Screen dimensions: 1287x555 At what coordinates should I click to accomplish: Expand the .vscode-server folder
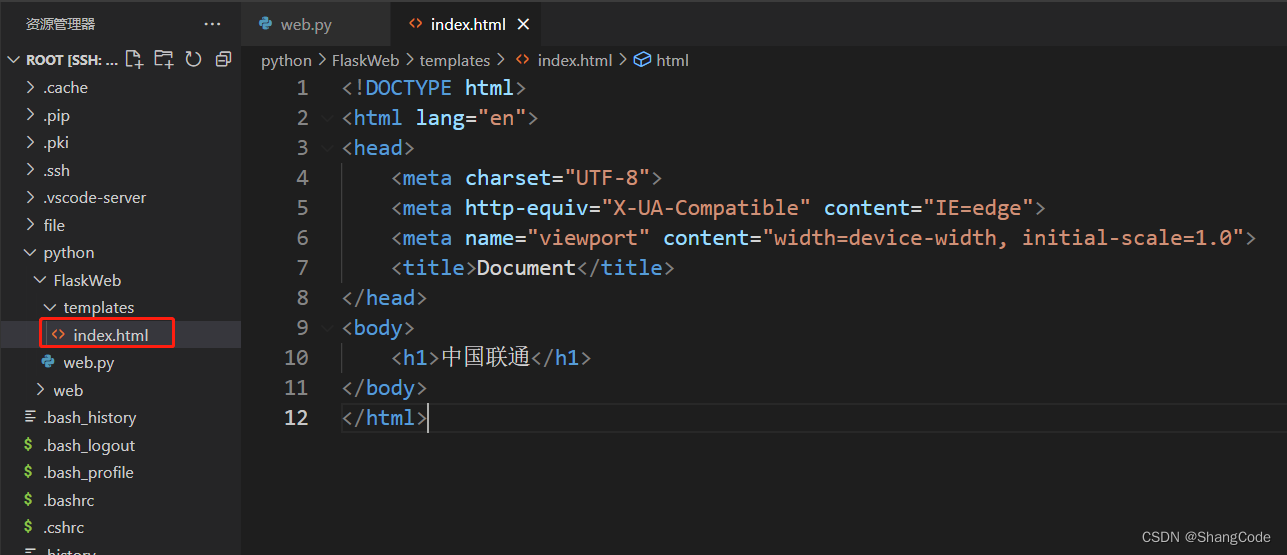[x=94, y=198]
